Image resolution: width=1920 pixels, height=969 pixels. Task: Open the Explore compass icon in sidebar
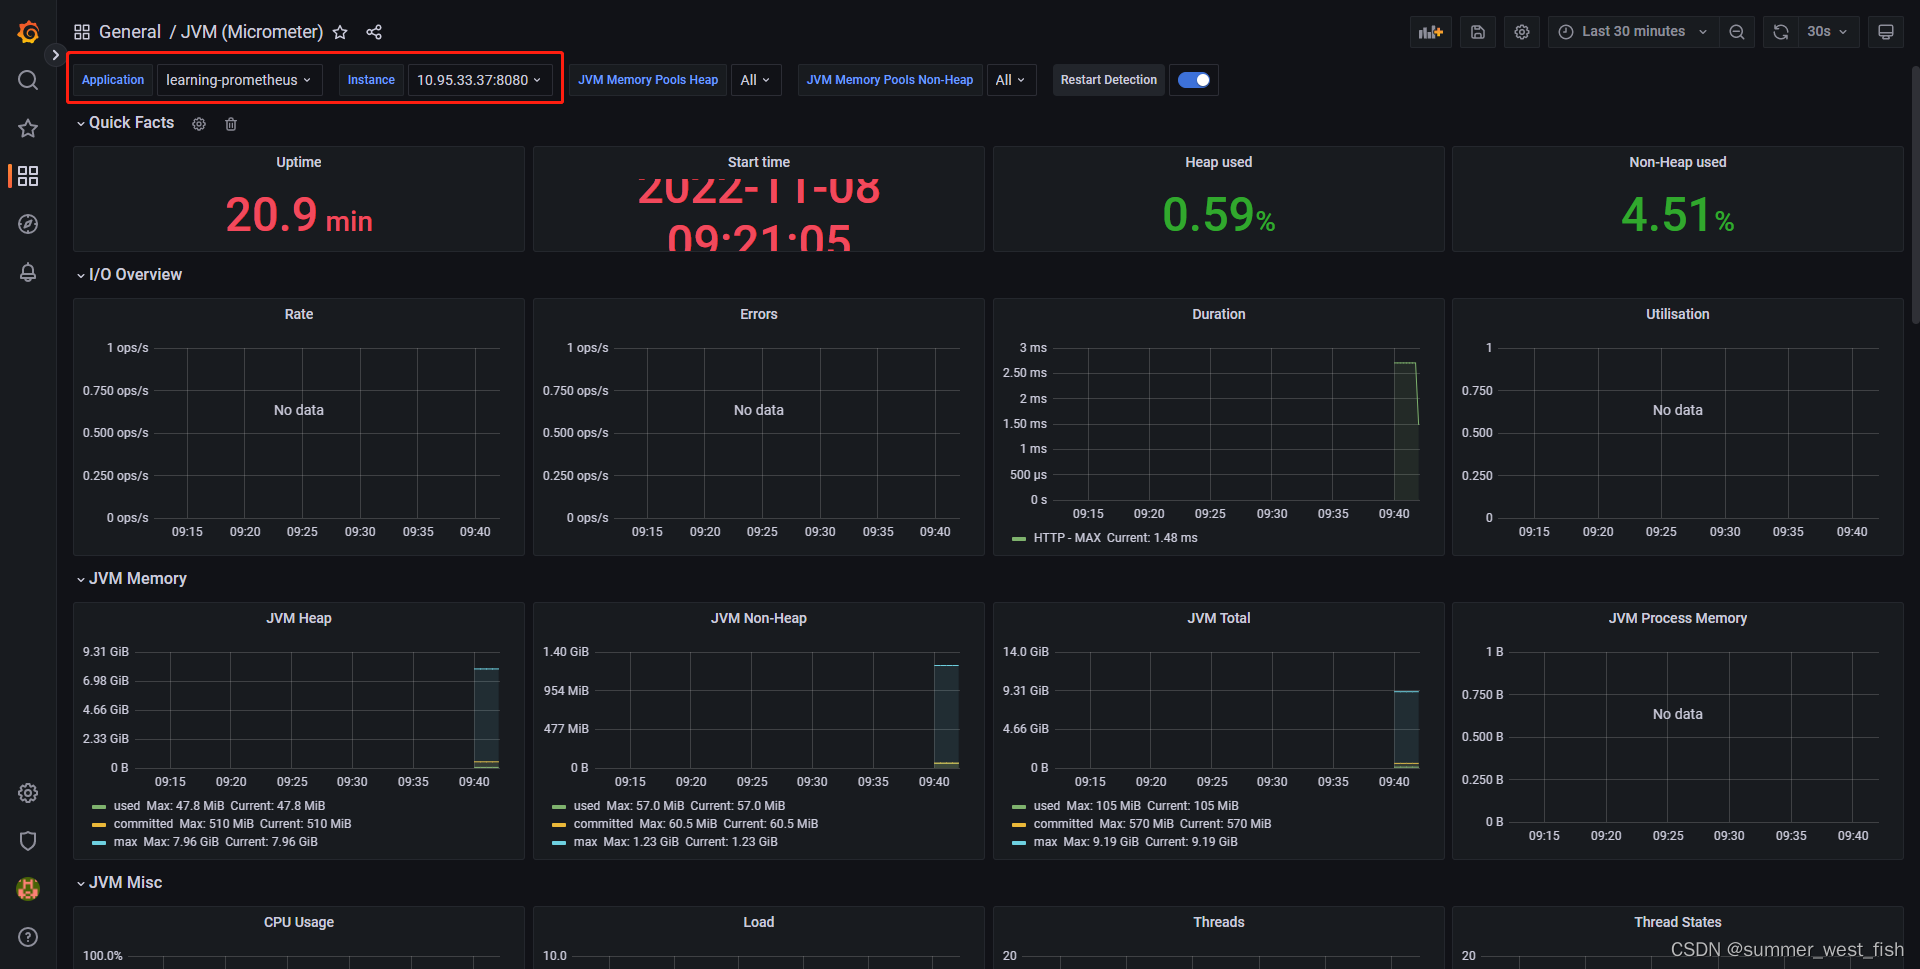pyautogui.click(x=27, y=224)
